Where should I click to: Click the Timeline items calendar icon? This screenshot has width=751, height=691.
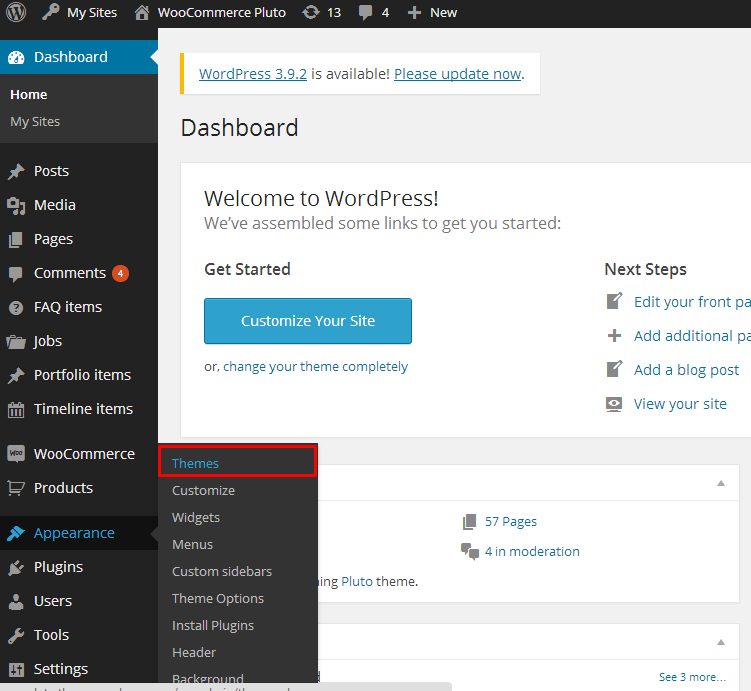pos(16,409)
